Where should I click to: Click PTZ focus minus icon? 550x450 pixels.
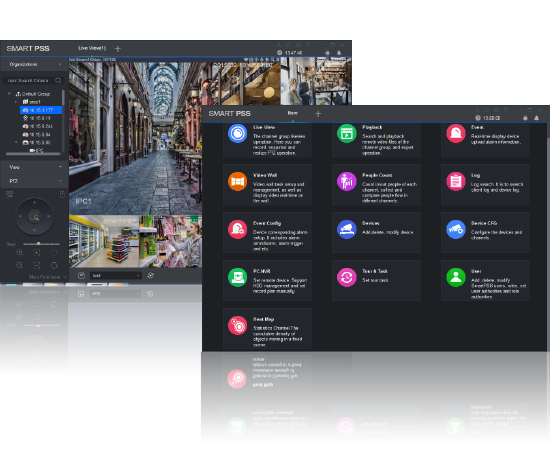pyautogui.click(x=36, y=266)
